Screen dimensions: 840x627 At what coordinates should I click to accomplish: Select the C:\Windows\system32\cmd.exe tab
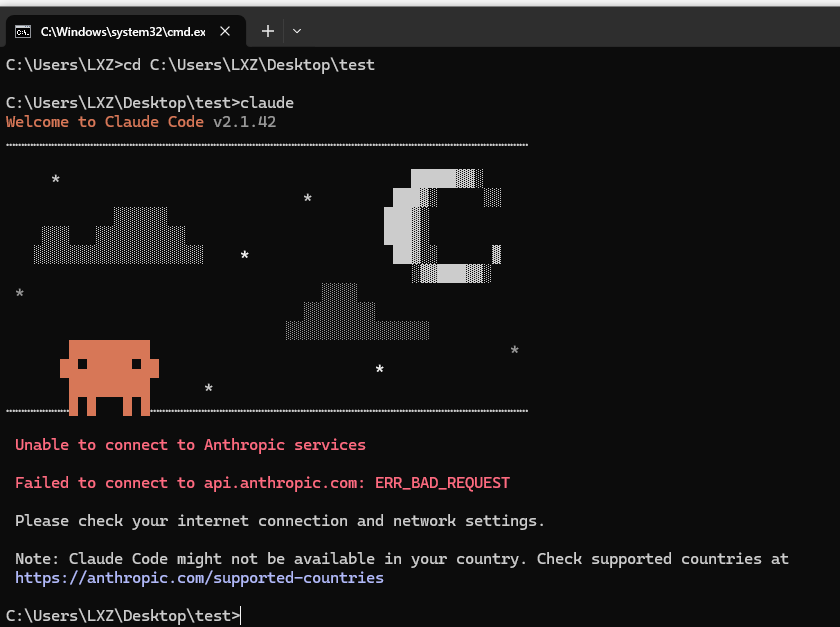pyautogui.click(x=122, y=31)
